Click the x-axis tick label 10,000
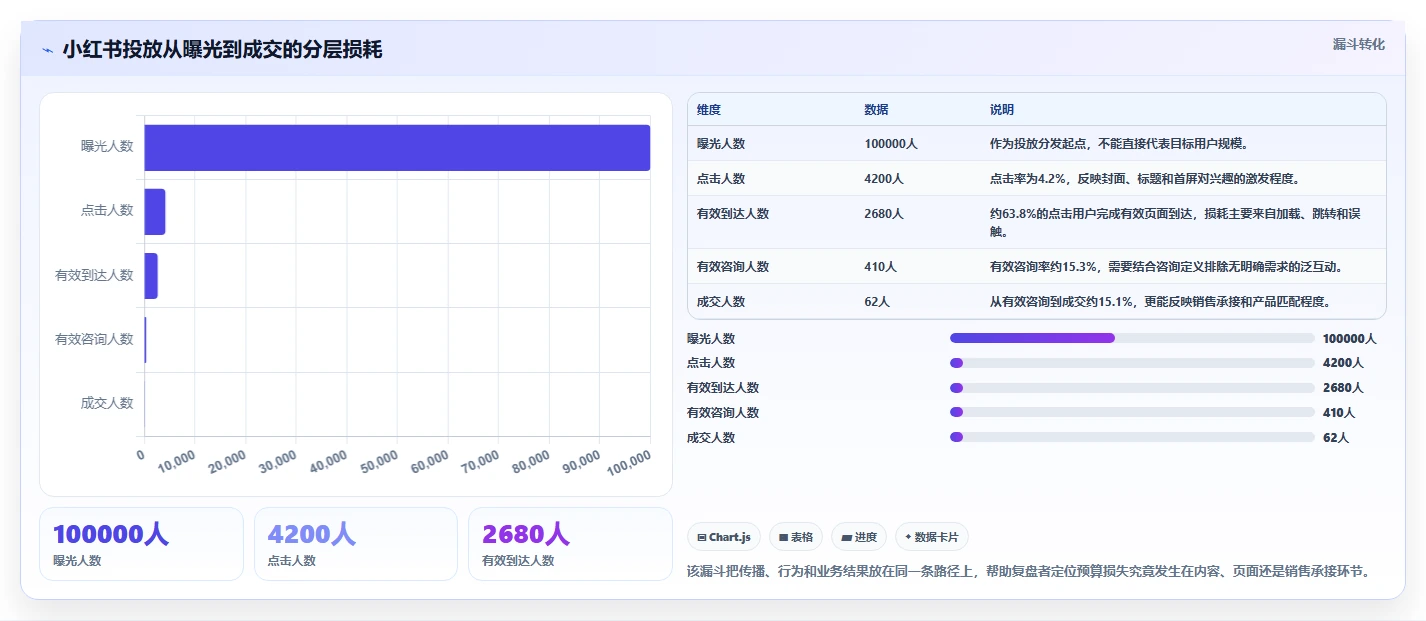The height and width of the screenshot is (621, 1426). pyautogui.click(x=177, y=461)
